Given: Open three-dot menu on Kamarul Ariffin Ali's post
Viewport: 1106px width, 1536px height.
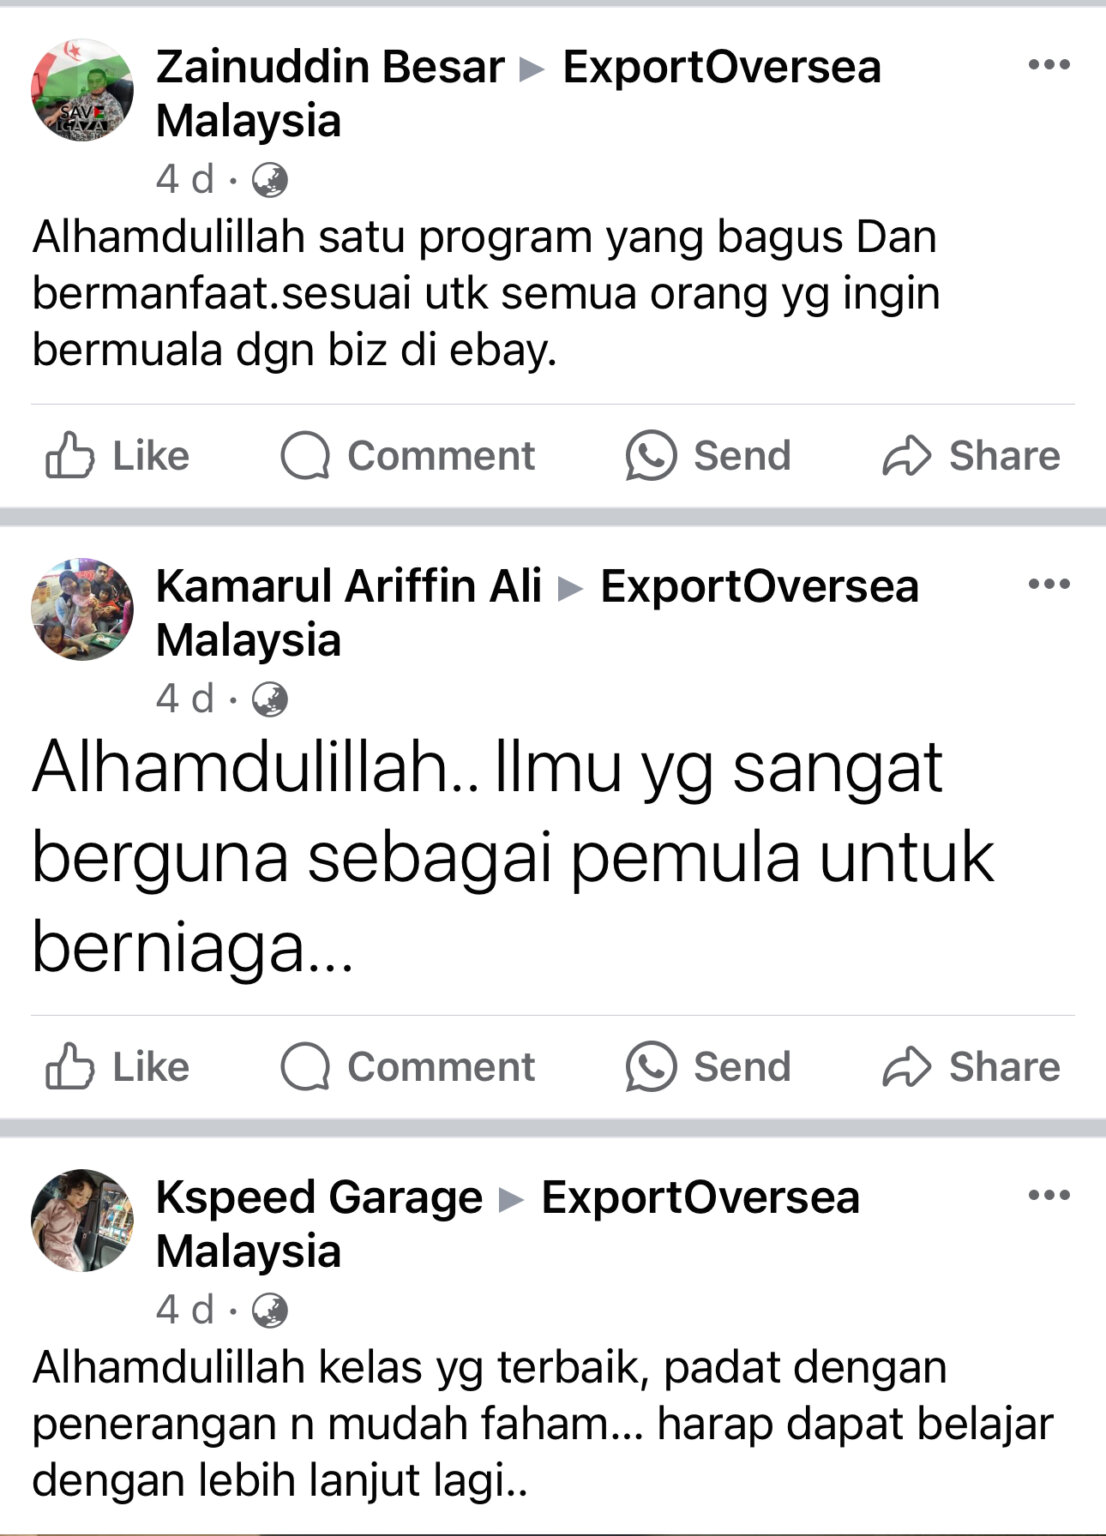Looking at the screenshot, I should (1049, 584).
